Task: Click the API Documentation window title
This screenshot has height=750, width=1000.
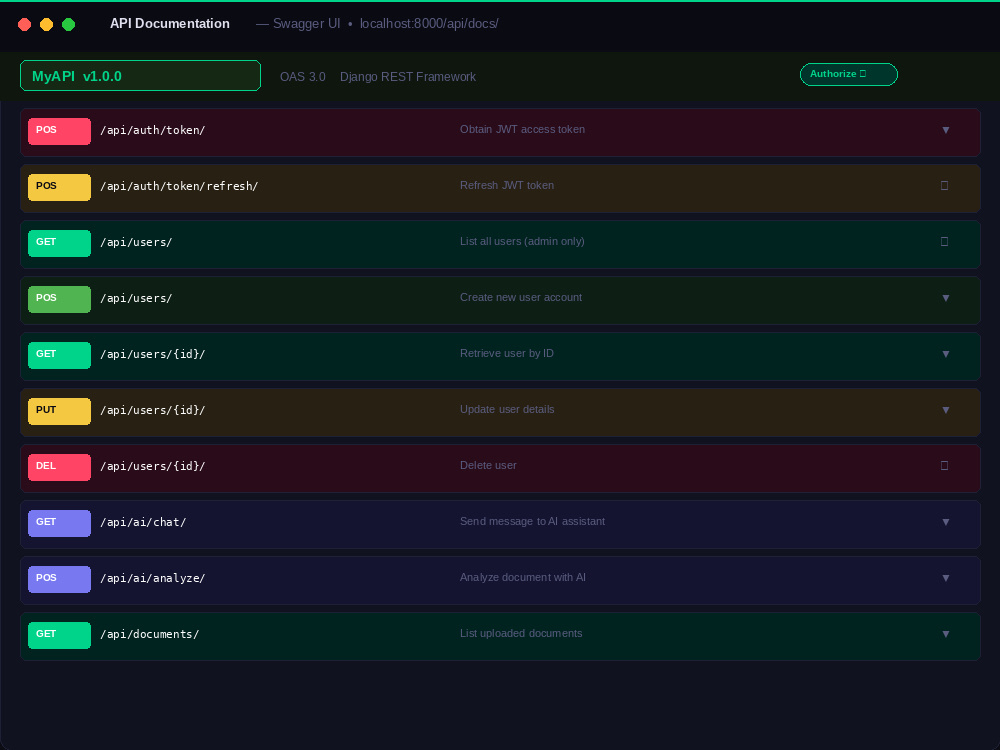Action: point(170,24)
